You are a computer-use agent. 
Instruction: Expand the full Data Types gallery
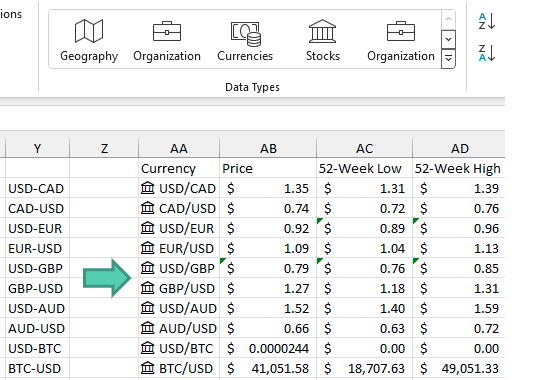448,58
